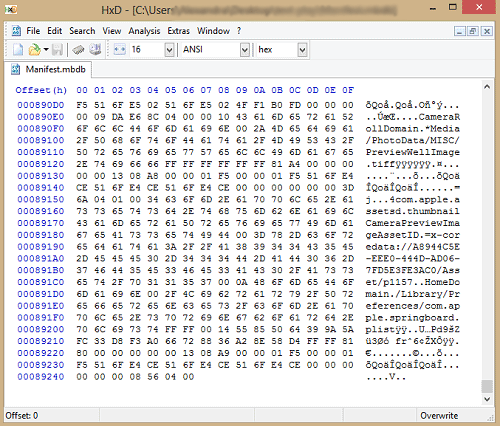Click decoded text 'CameraPreviewIma'
This screenshot has height=426, width=500.
tap(413, 223)
